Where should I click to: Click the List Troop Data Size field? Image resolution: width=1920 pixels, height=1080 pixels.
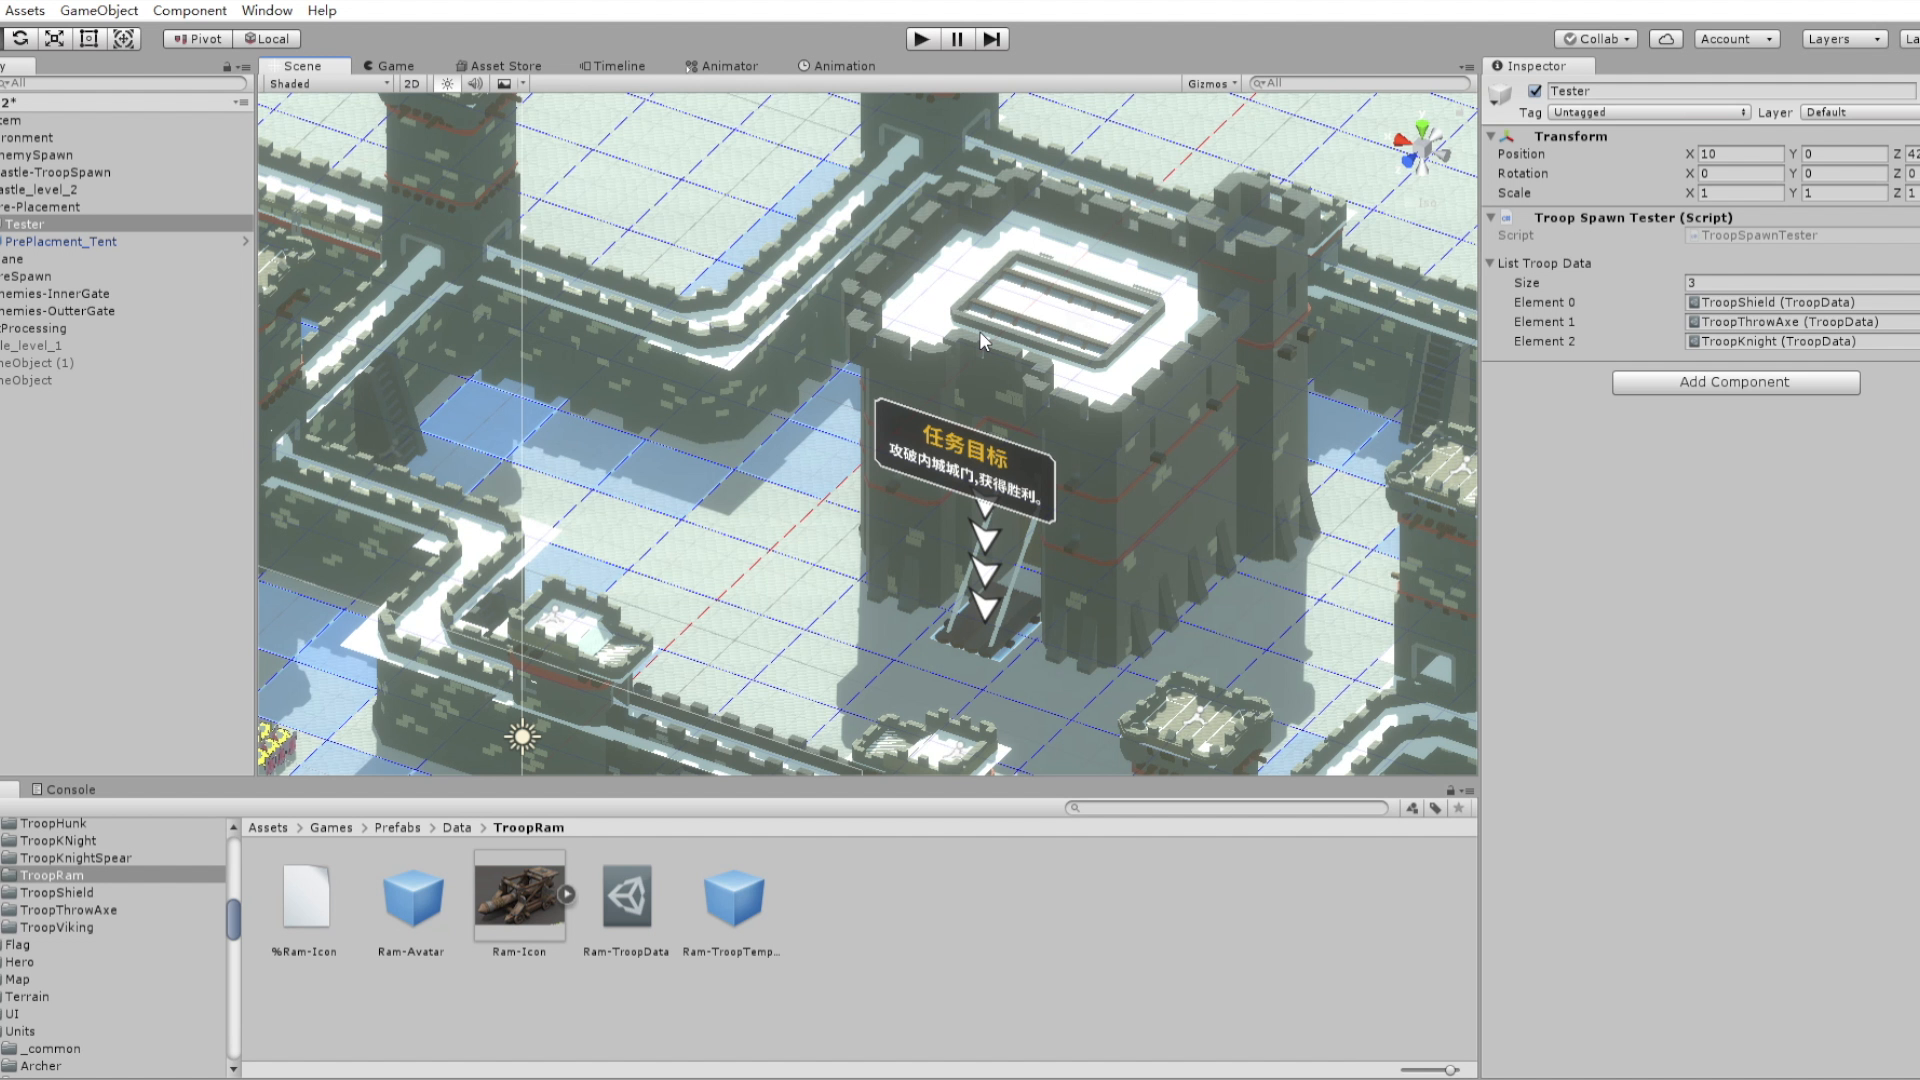(x=1802, y=283)
